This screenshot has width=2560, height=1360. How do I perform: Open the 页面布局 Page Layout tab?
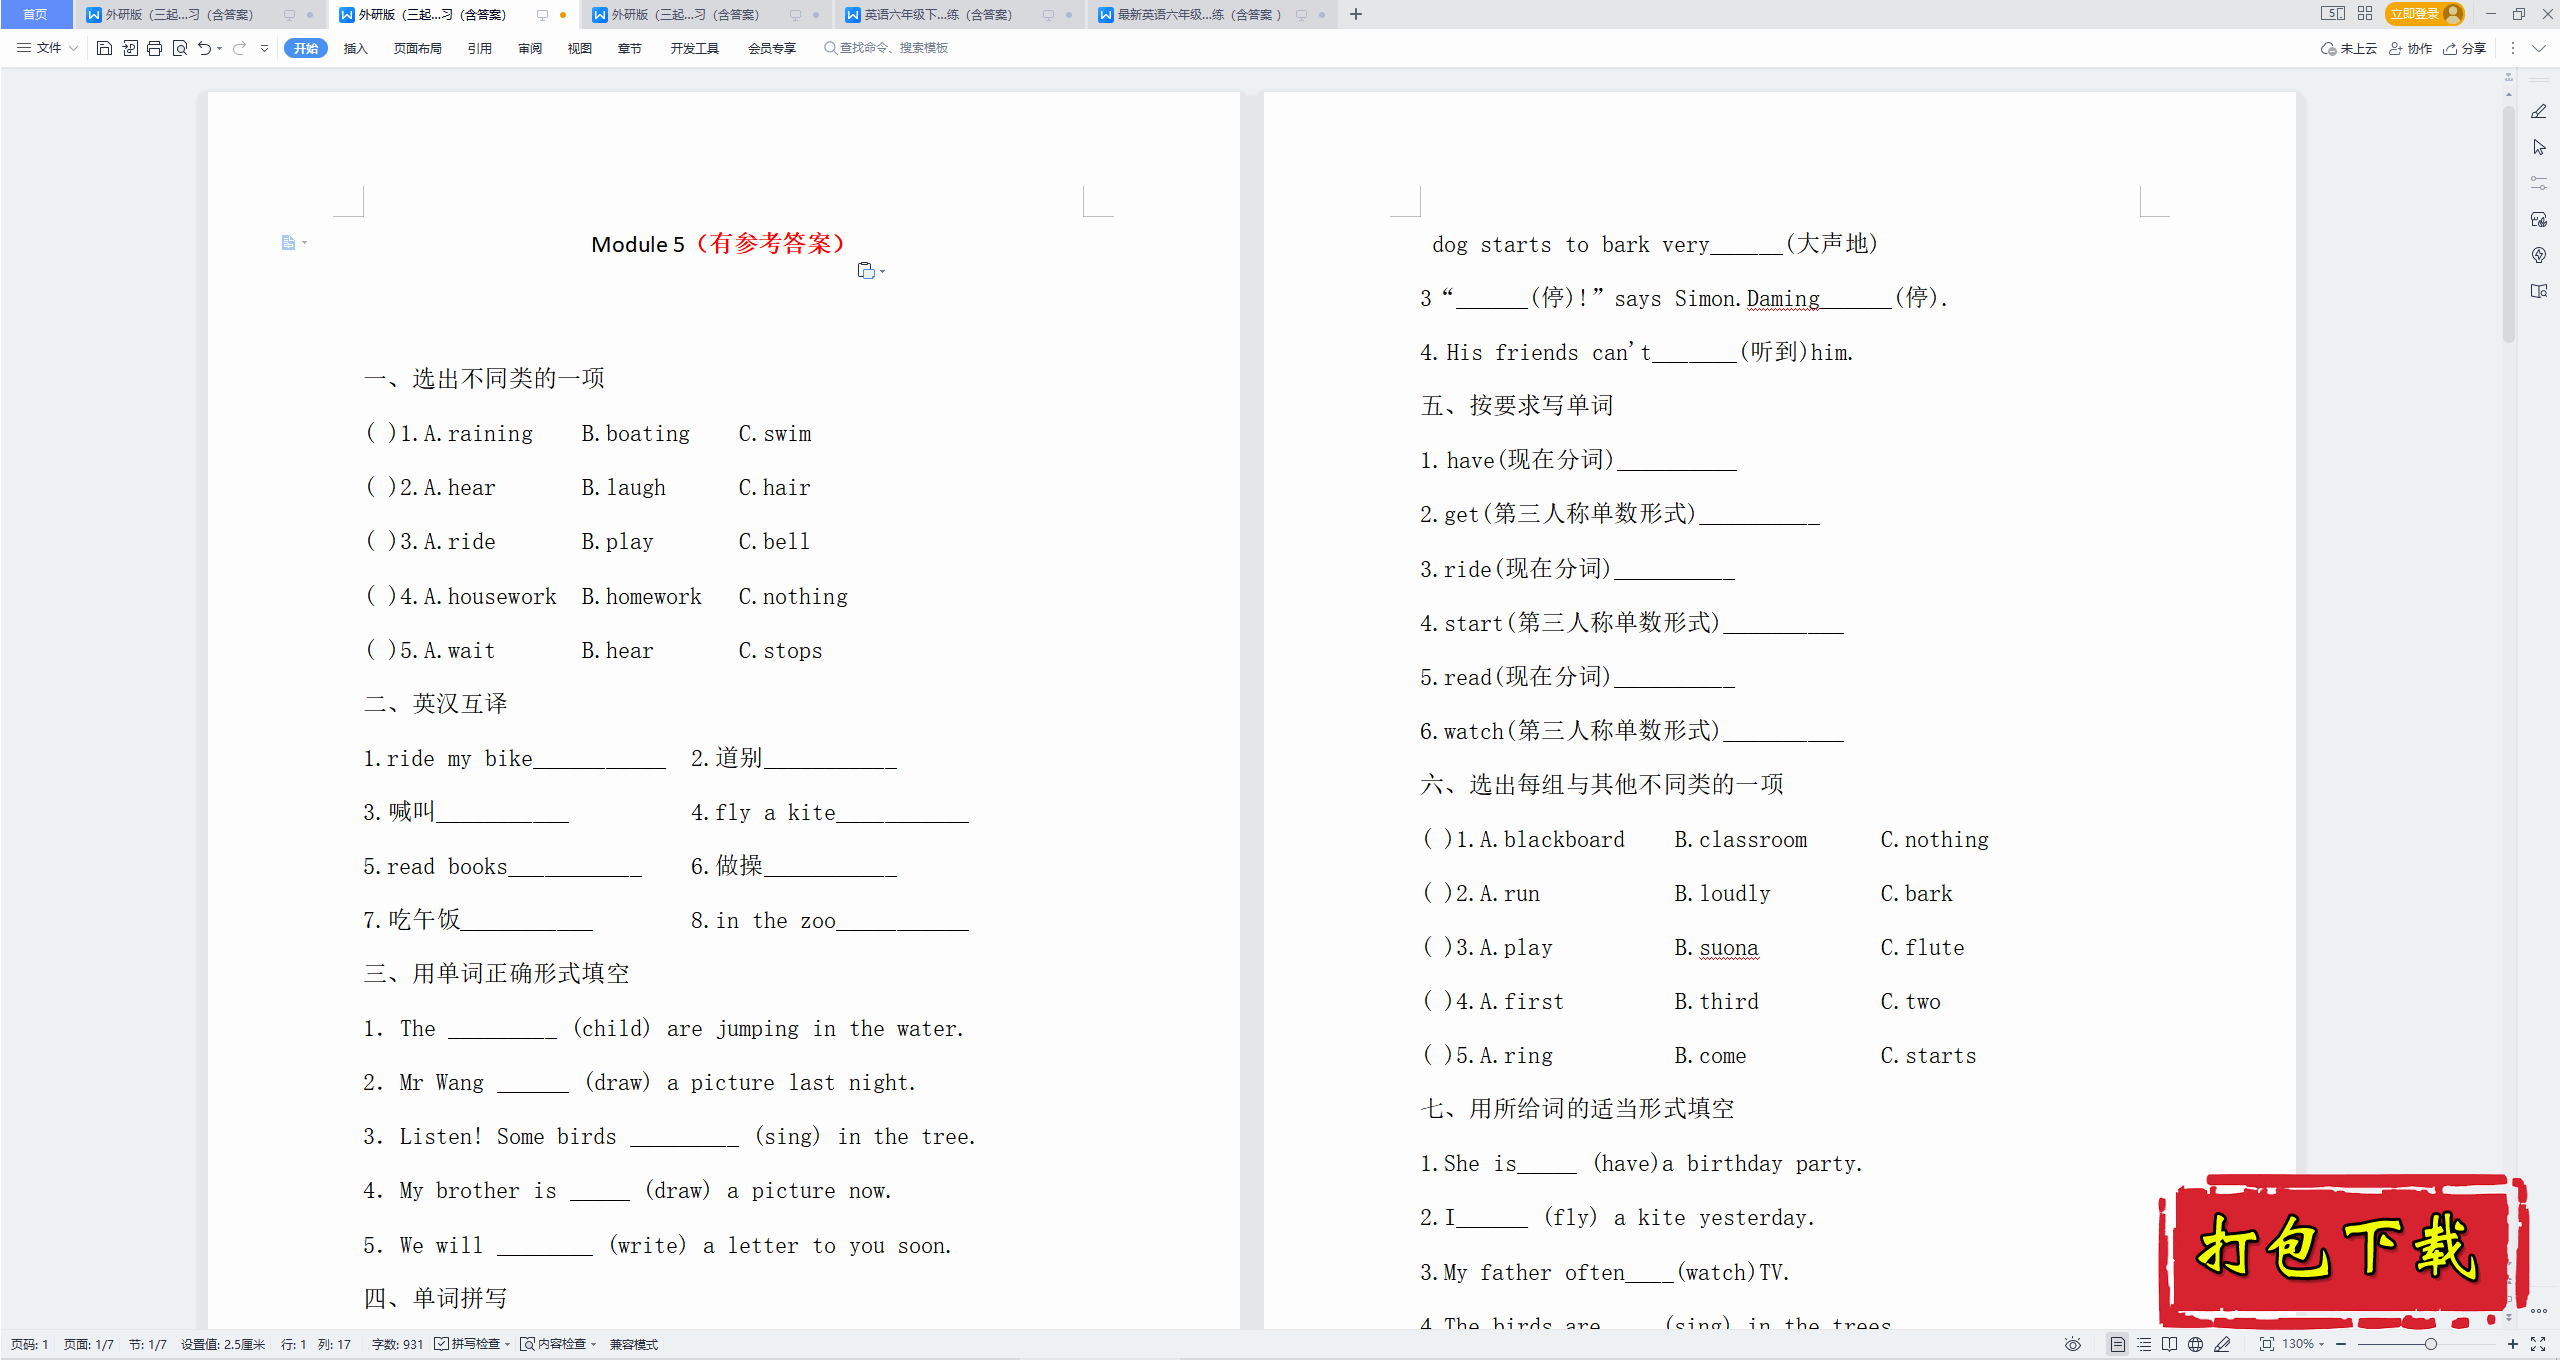point(417,48)
